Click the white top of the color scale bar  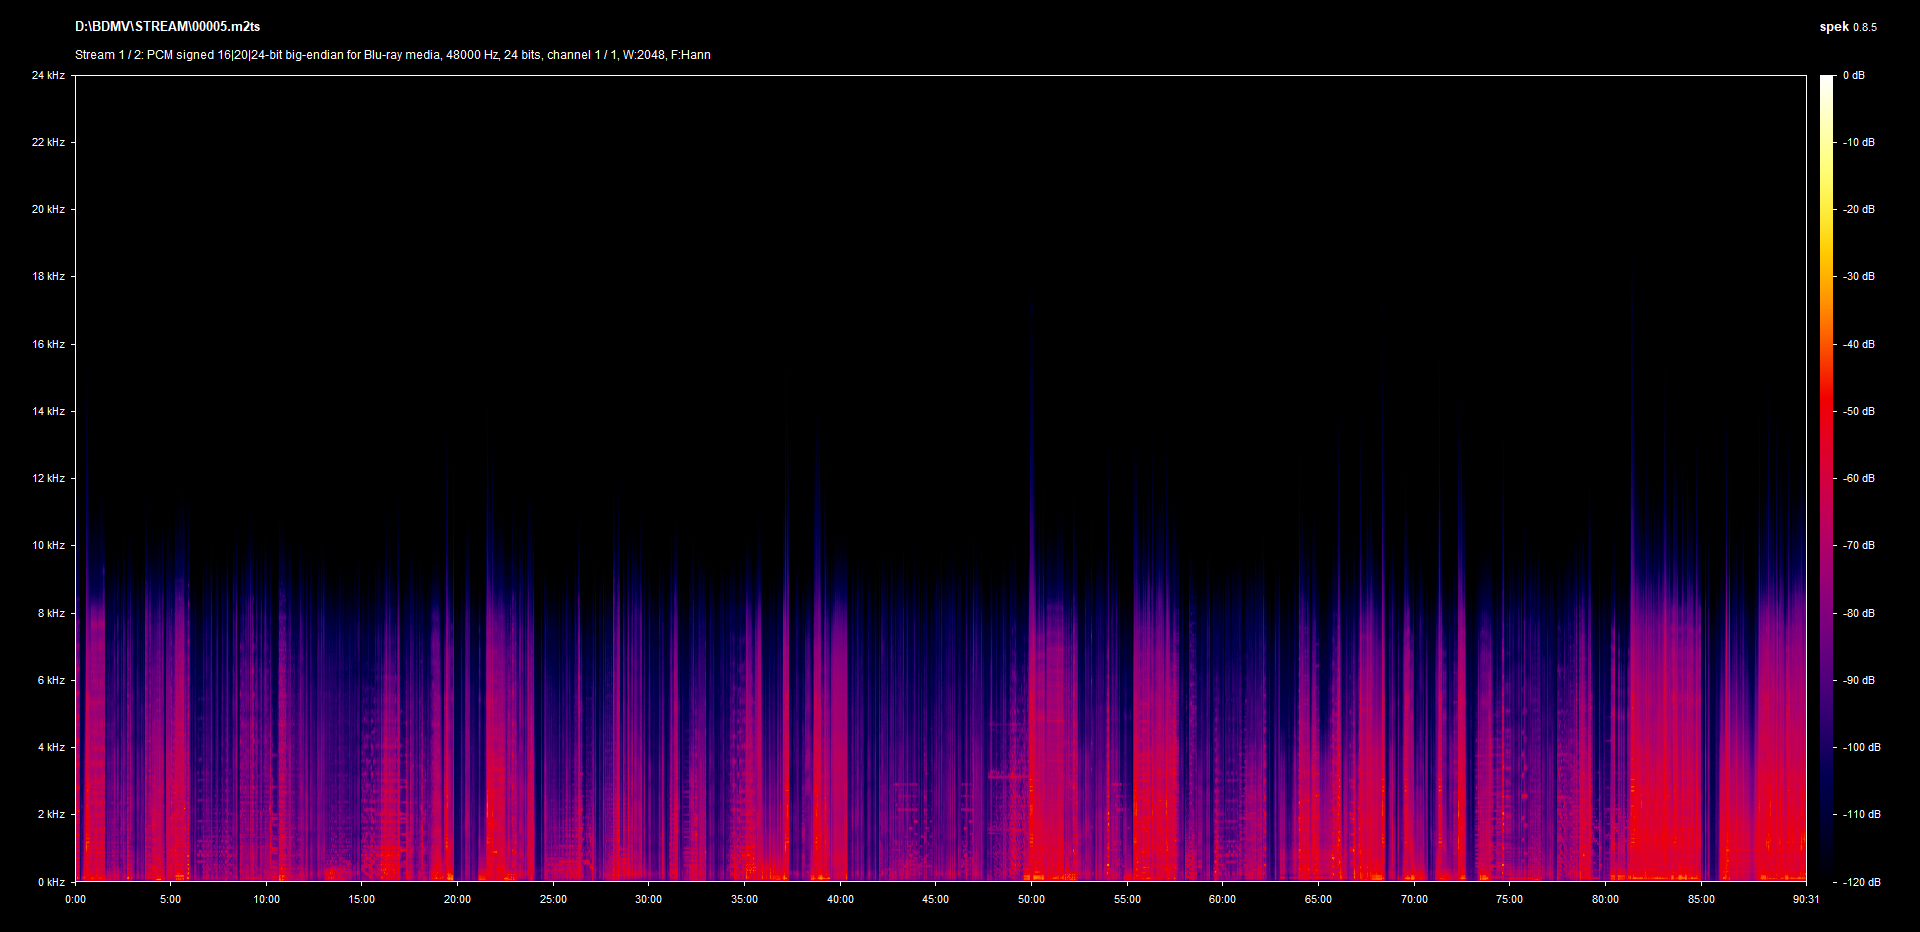[1826, 82]
